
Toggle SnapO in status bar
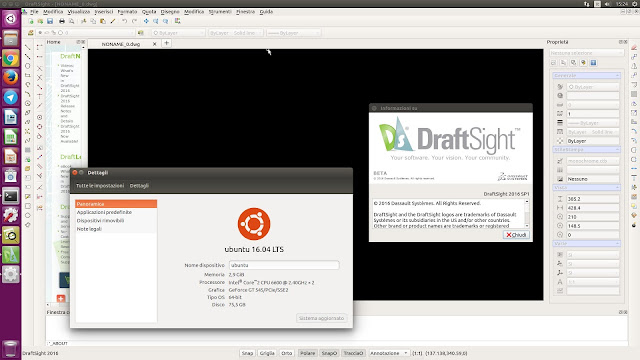click(x=329, y=353)
